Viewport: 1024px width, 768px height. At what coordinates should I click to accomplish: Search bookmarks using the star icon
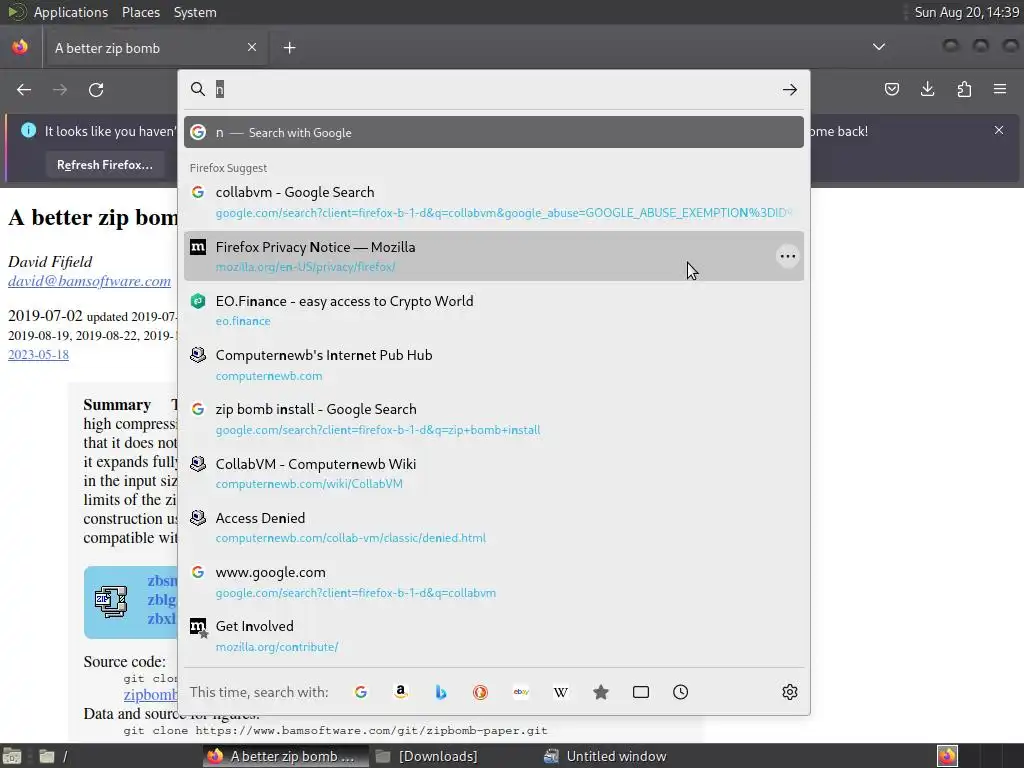pyautogui.click(x=601, y=692)
